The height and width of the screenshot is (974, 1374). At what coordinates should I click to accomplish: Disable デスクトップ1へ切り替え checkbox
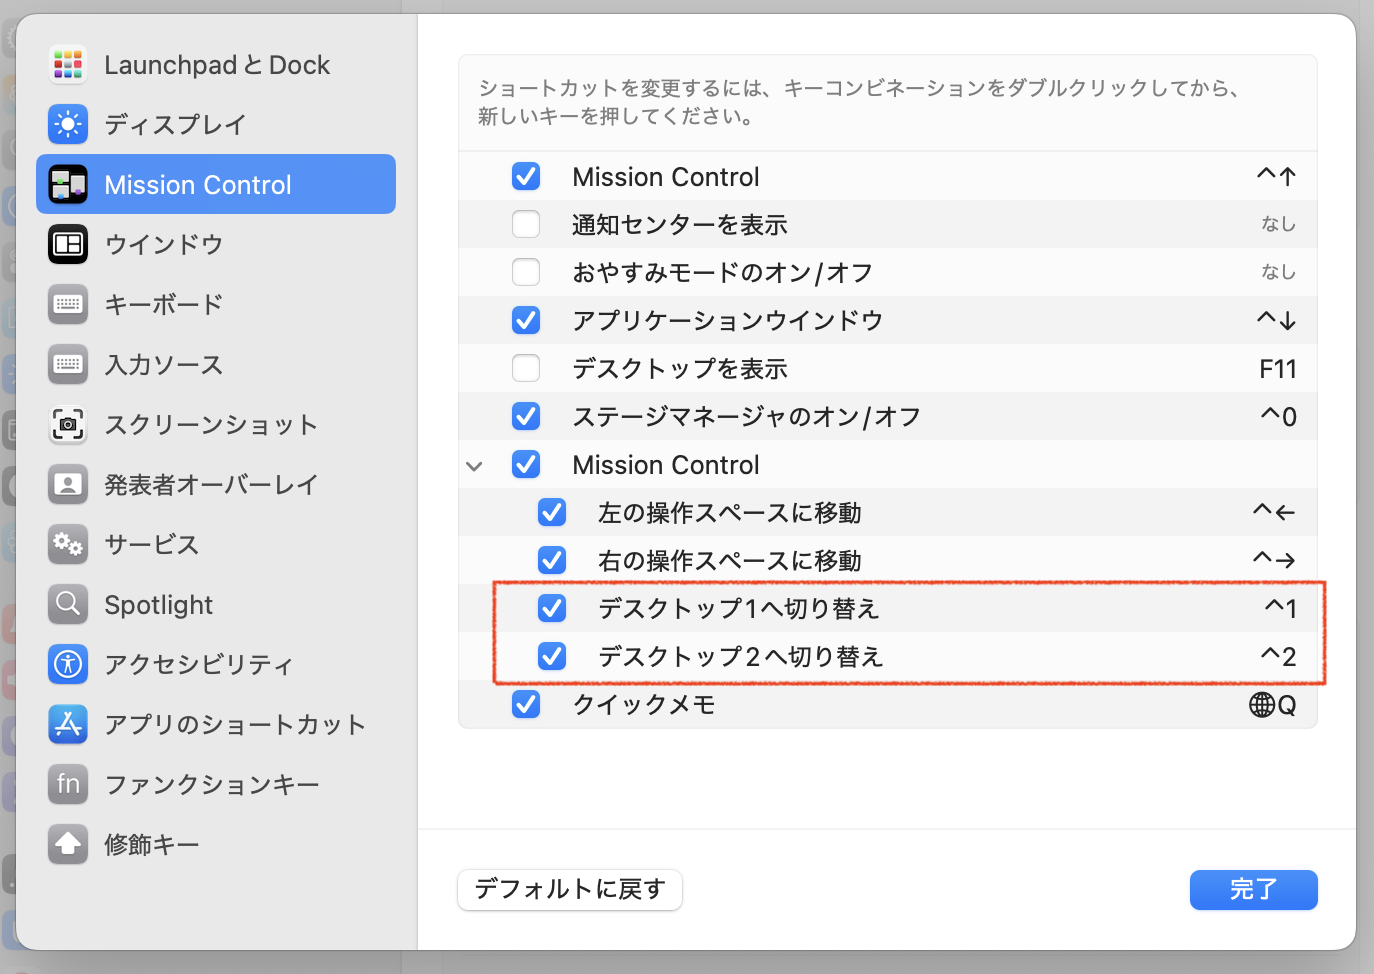pyautogui.click(x=552, y=608)
